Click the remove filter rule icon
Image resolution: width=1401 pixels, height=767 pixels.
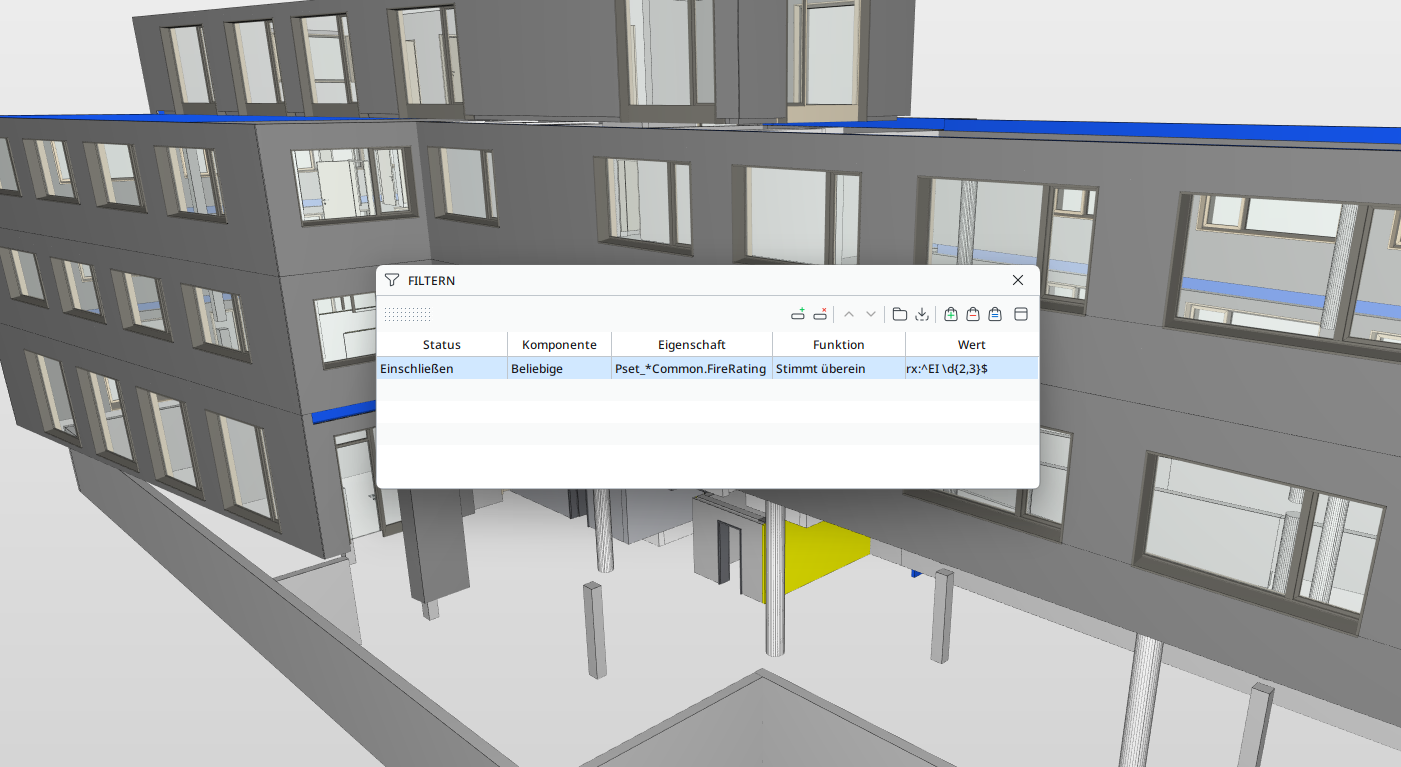coord(820,314)
